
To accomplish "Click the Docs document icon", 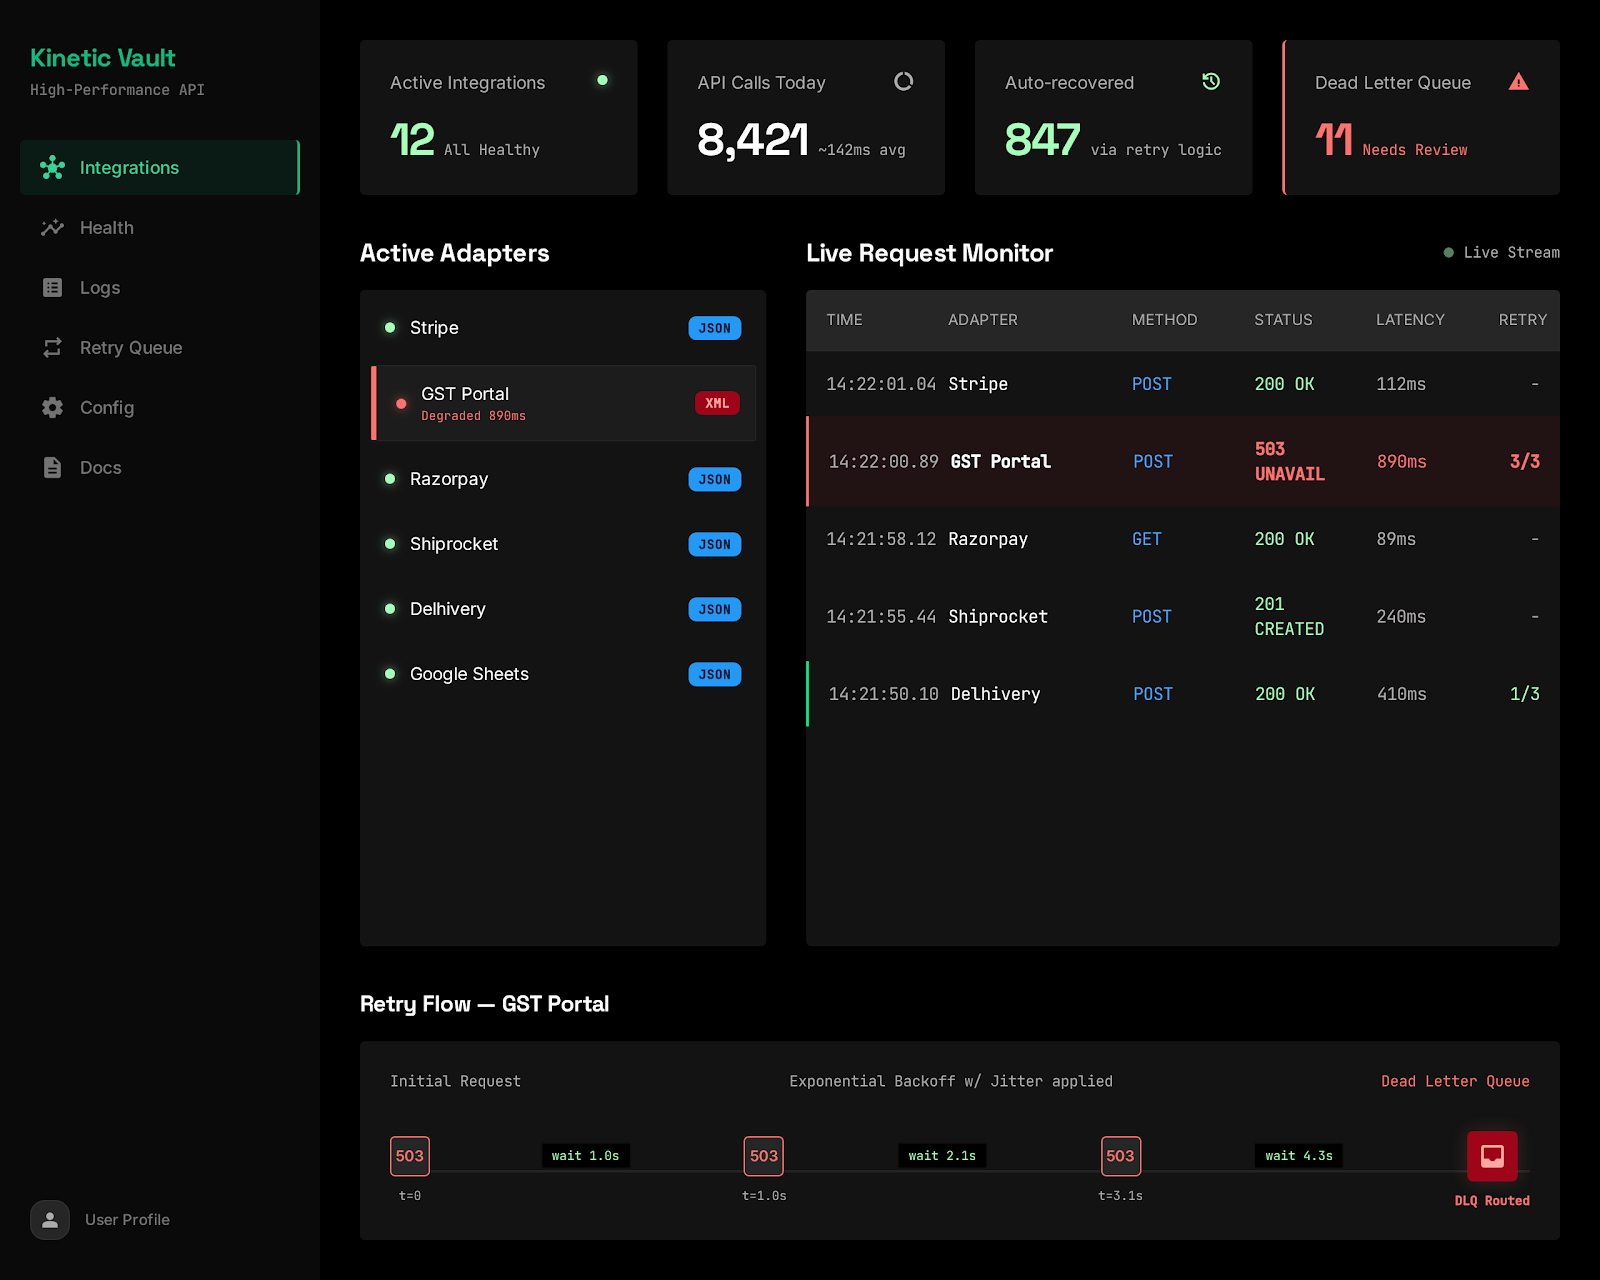I will click(52, 468).
